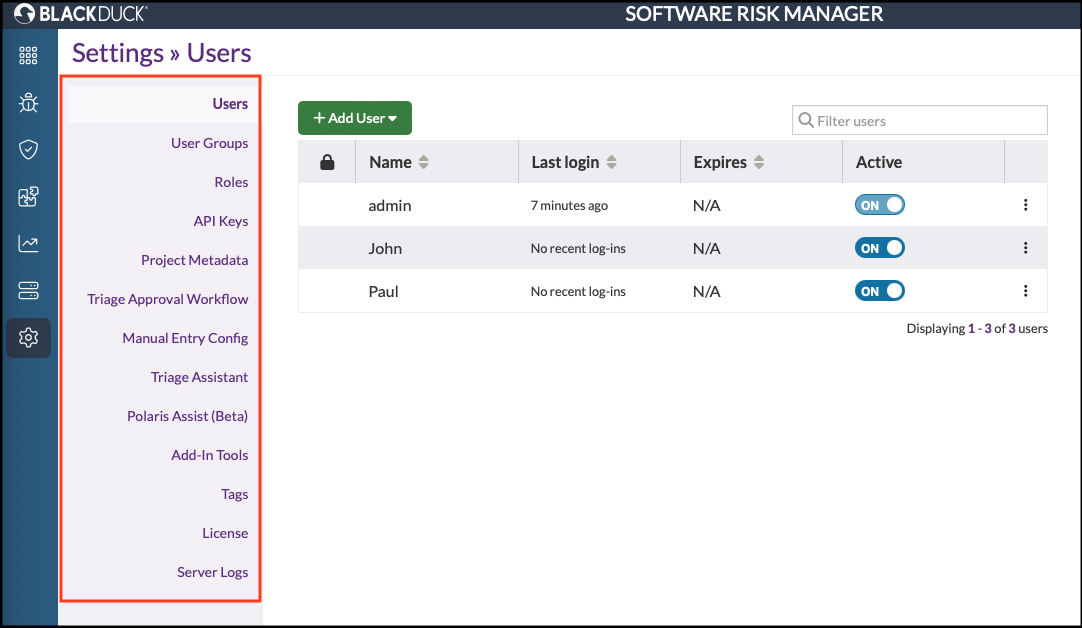This screenshot has width=1082, height=628.
Task: Go to Triage Assistant settings
Action: click(x=199, y=377)
